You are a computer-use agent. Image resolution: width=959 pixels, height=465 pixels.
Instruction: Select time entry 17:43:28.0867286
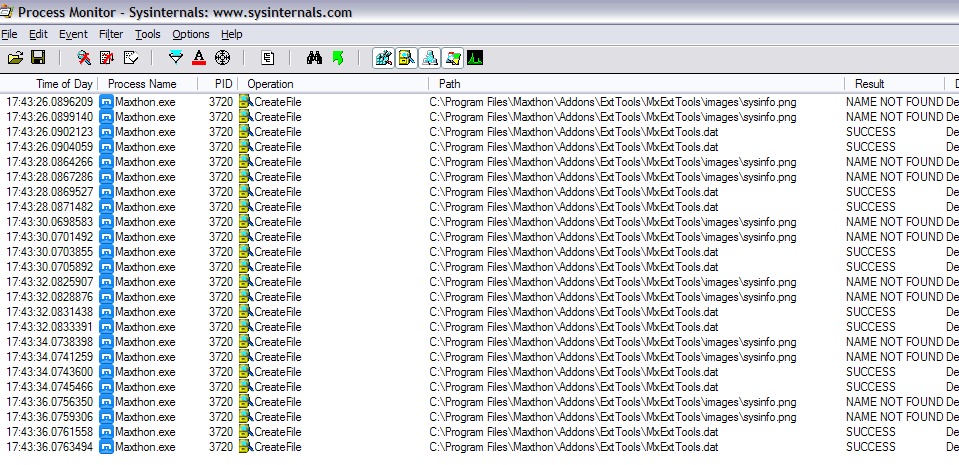(x=50, y=177)
